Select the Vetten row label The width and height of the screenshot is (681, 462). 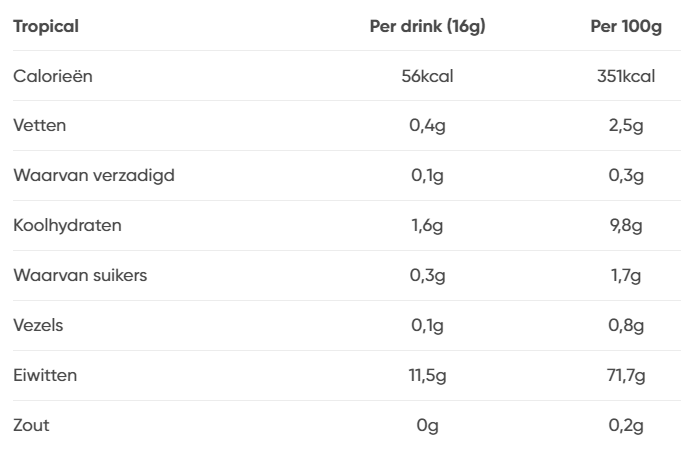40,125
